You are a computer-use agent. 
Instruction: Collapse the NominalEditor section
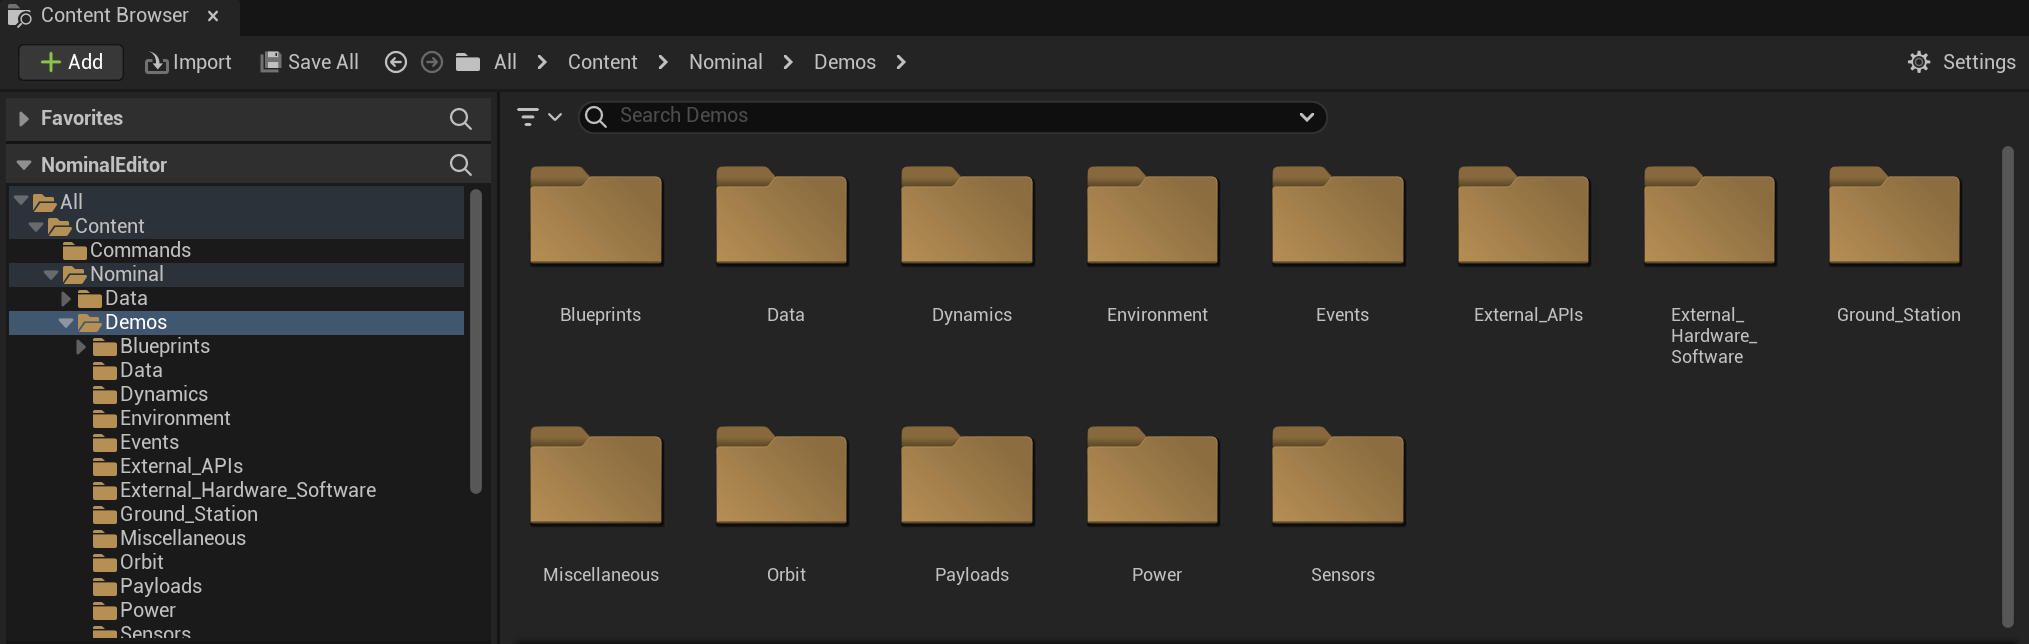coord(24,165)
